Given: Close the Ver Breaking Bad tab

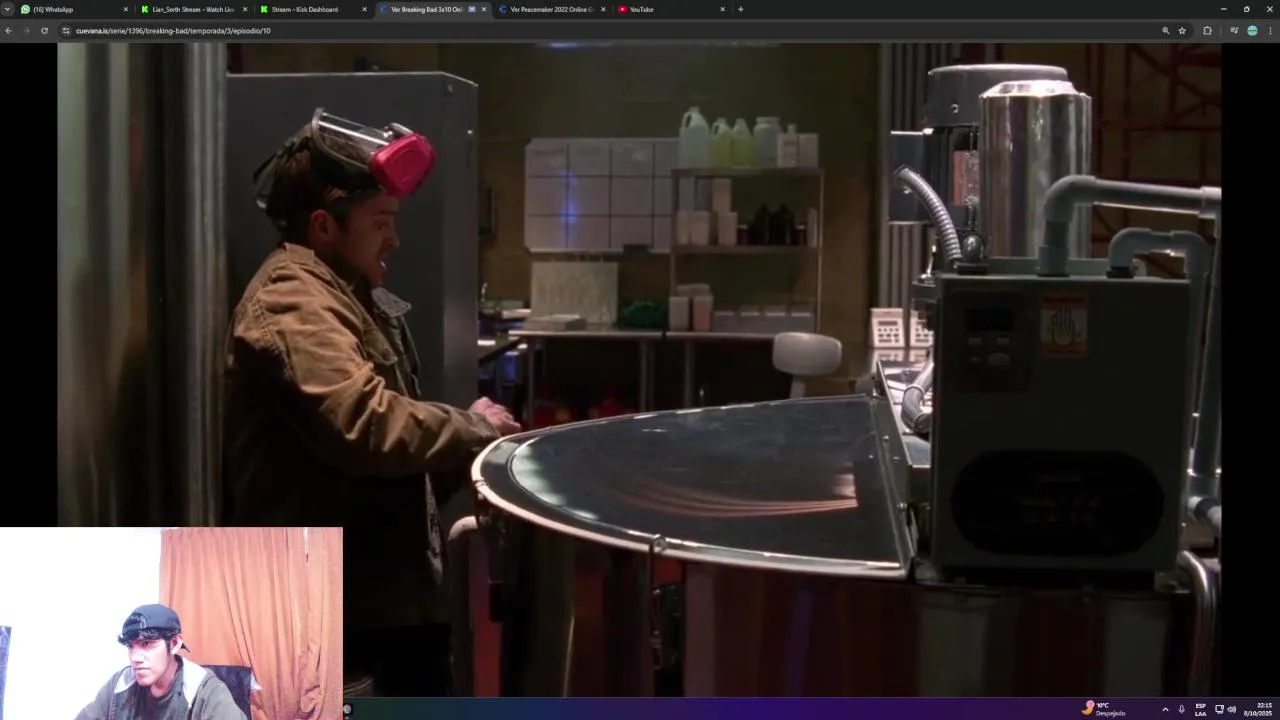Looking at the screenshot, I should (484, 9).
